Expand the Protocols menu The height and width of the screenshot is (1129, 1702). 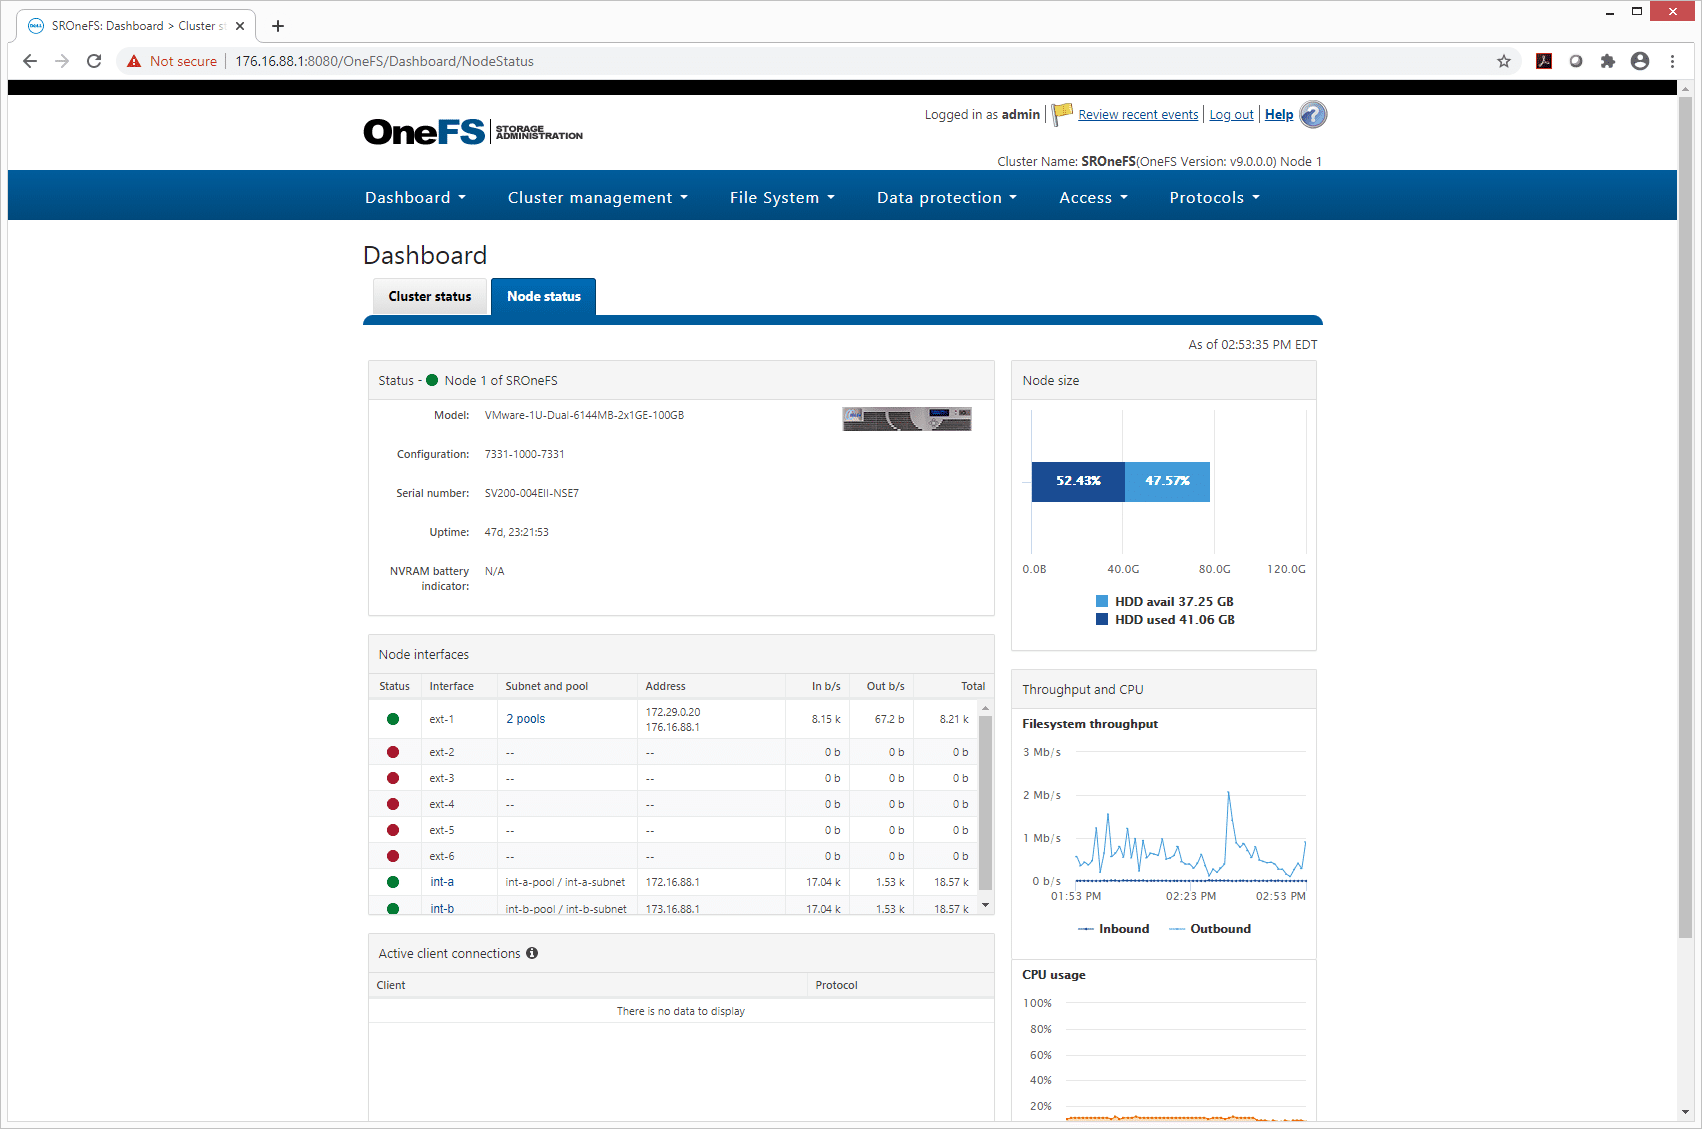click(x=1214, y=198)
